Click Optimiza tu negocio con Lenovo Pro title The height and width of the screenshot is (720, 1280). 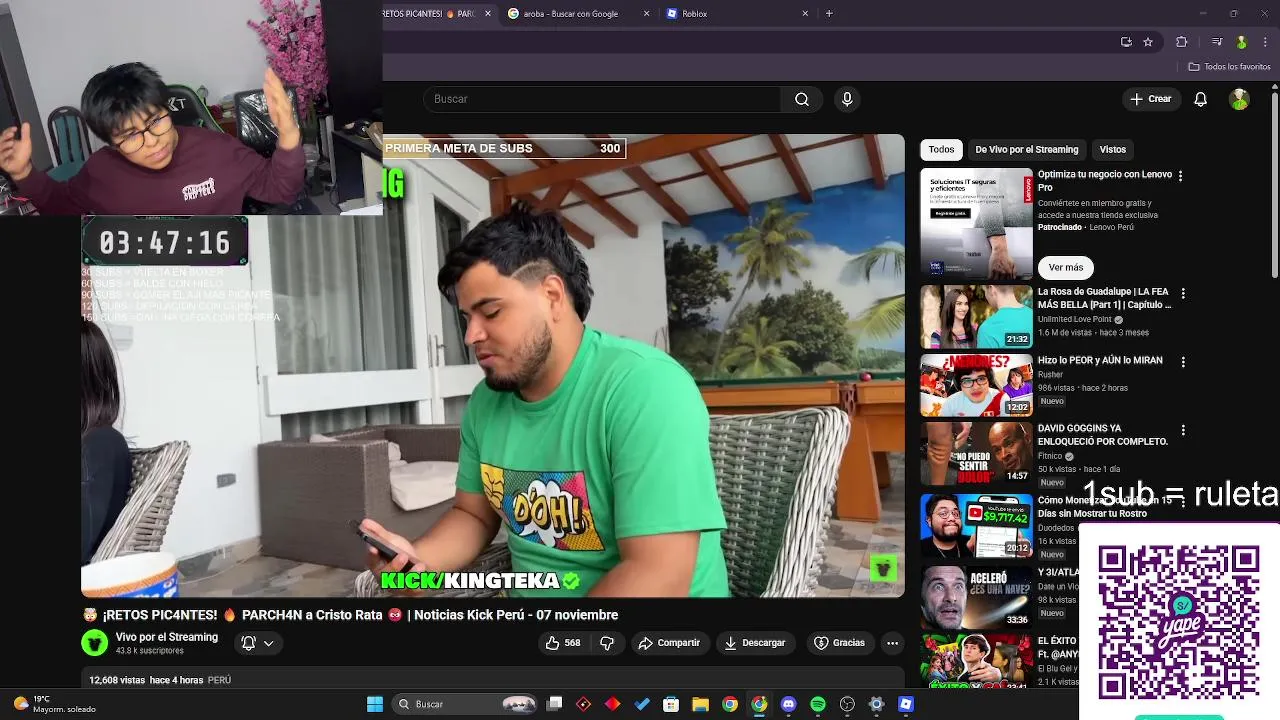[1105, 180]
